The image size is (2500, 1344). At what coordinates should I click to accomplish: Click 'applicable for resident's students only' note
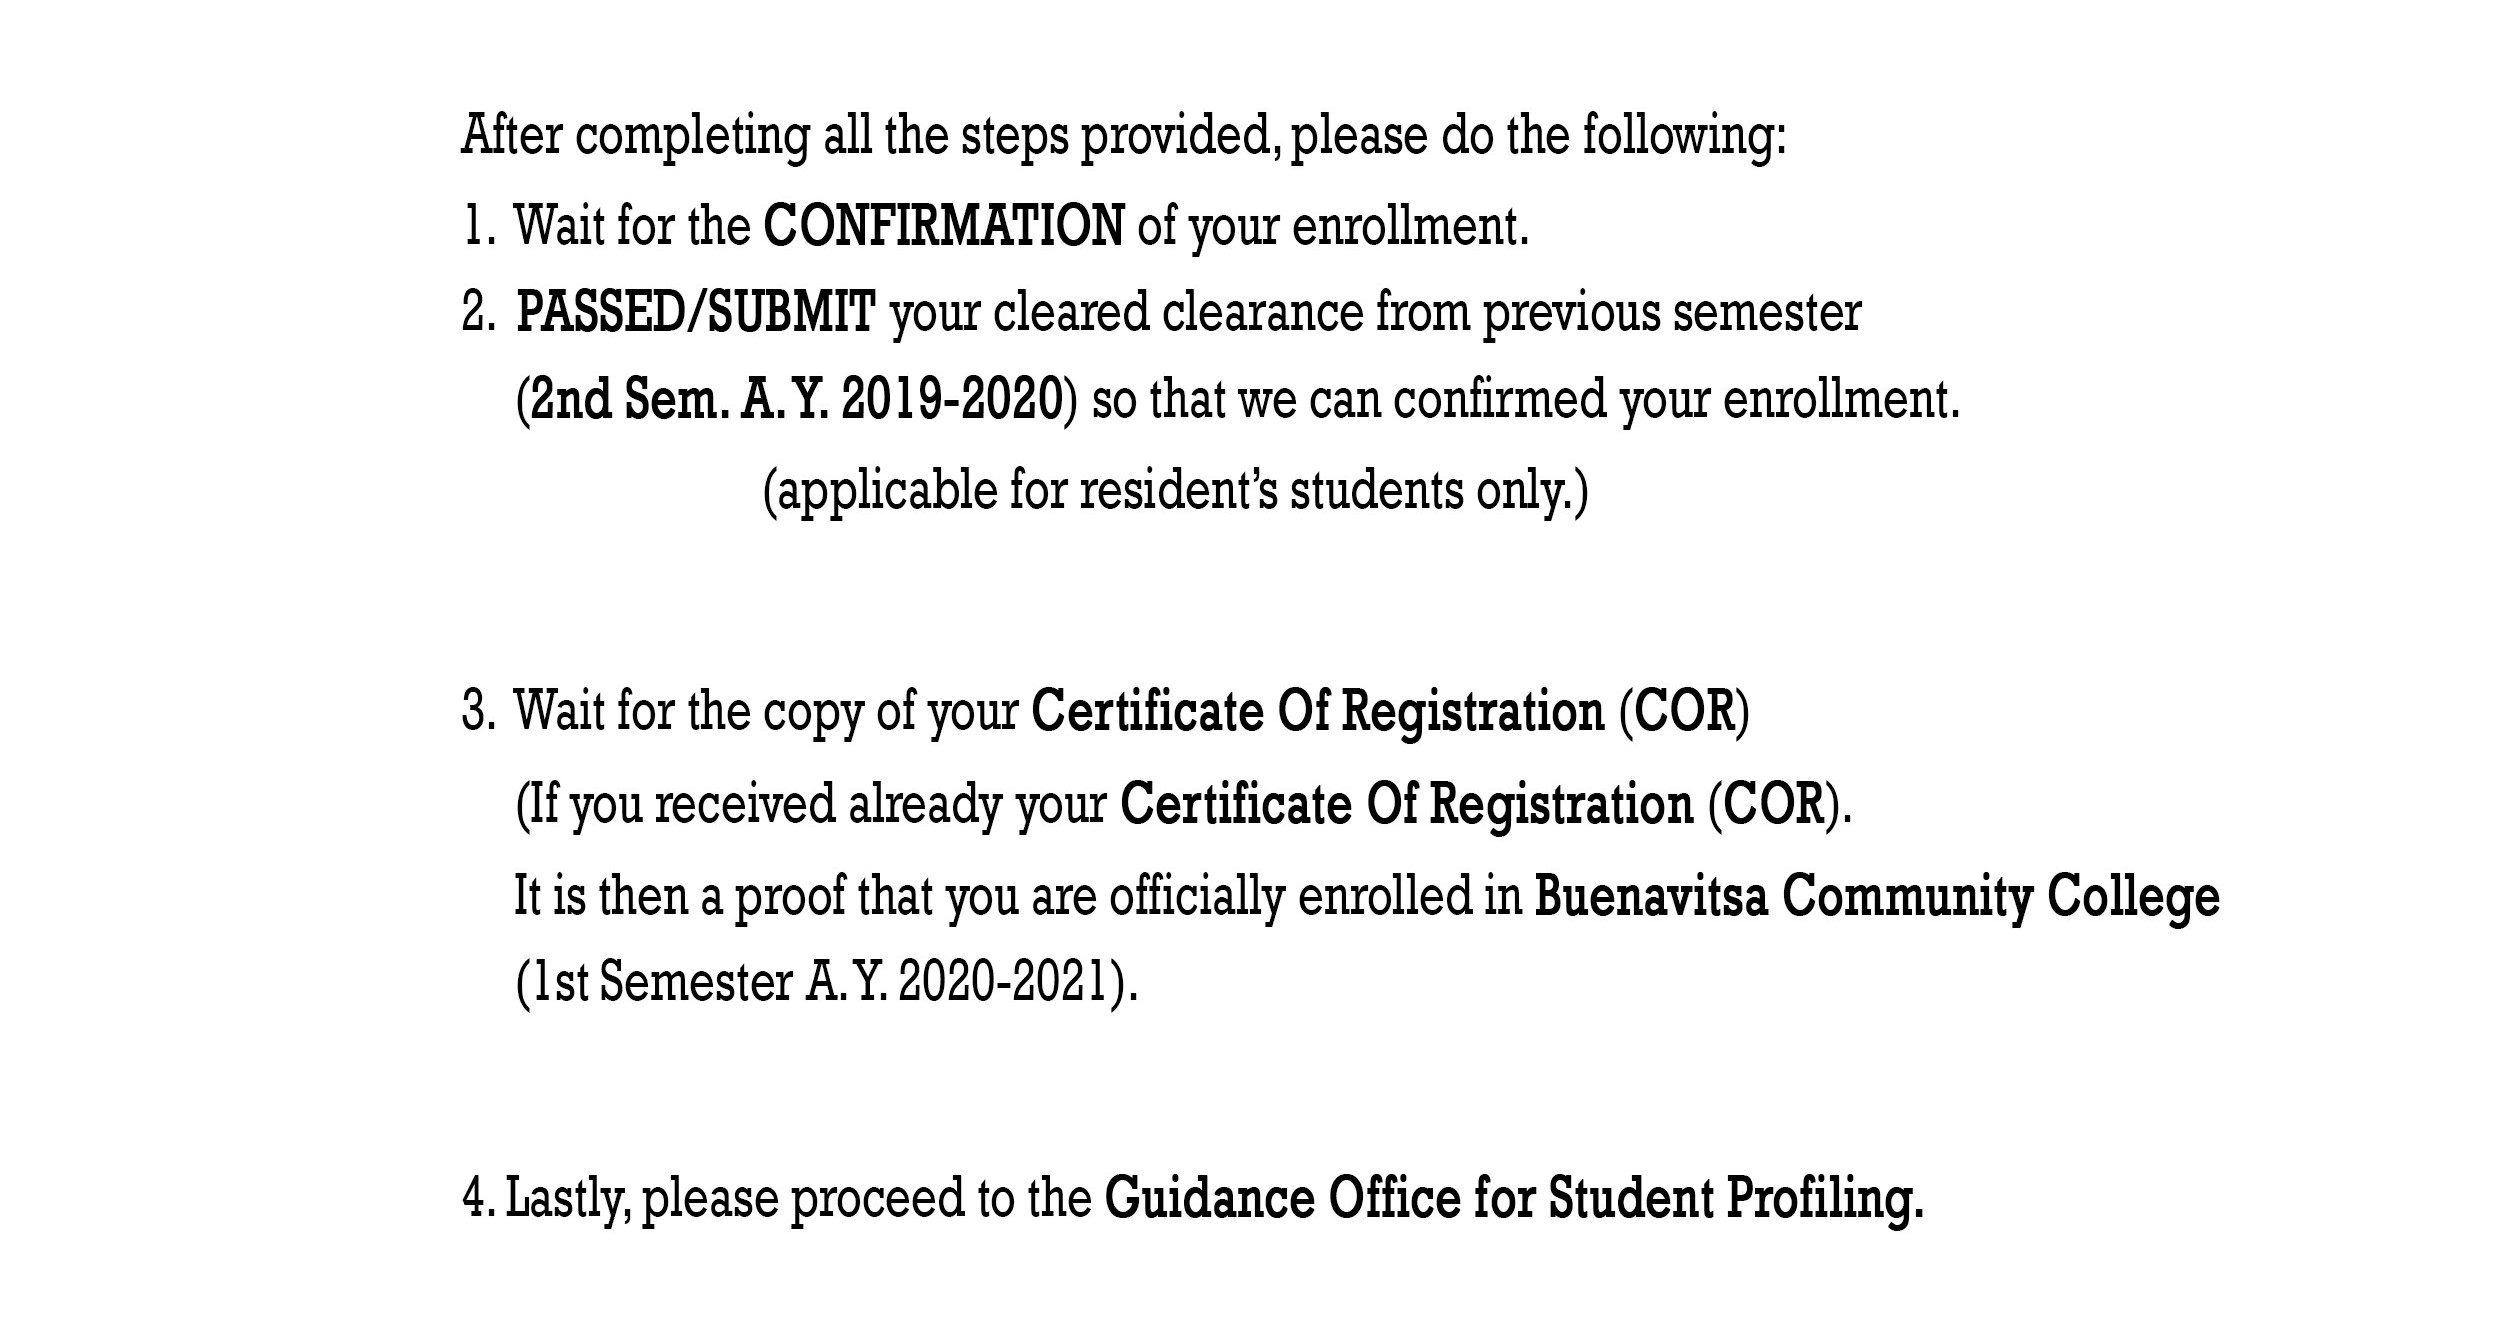[x=1175, y=491]
